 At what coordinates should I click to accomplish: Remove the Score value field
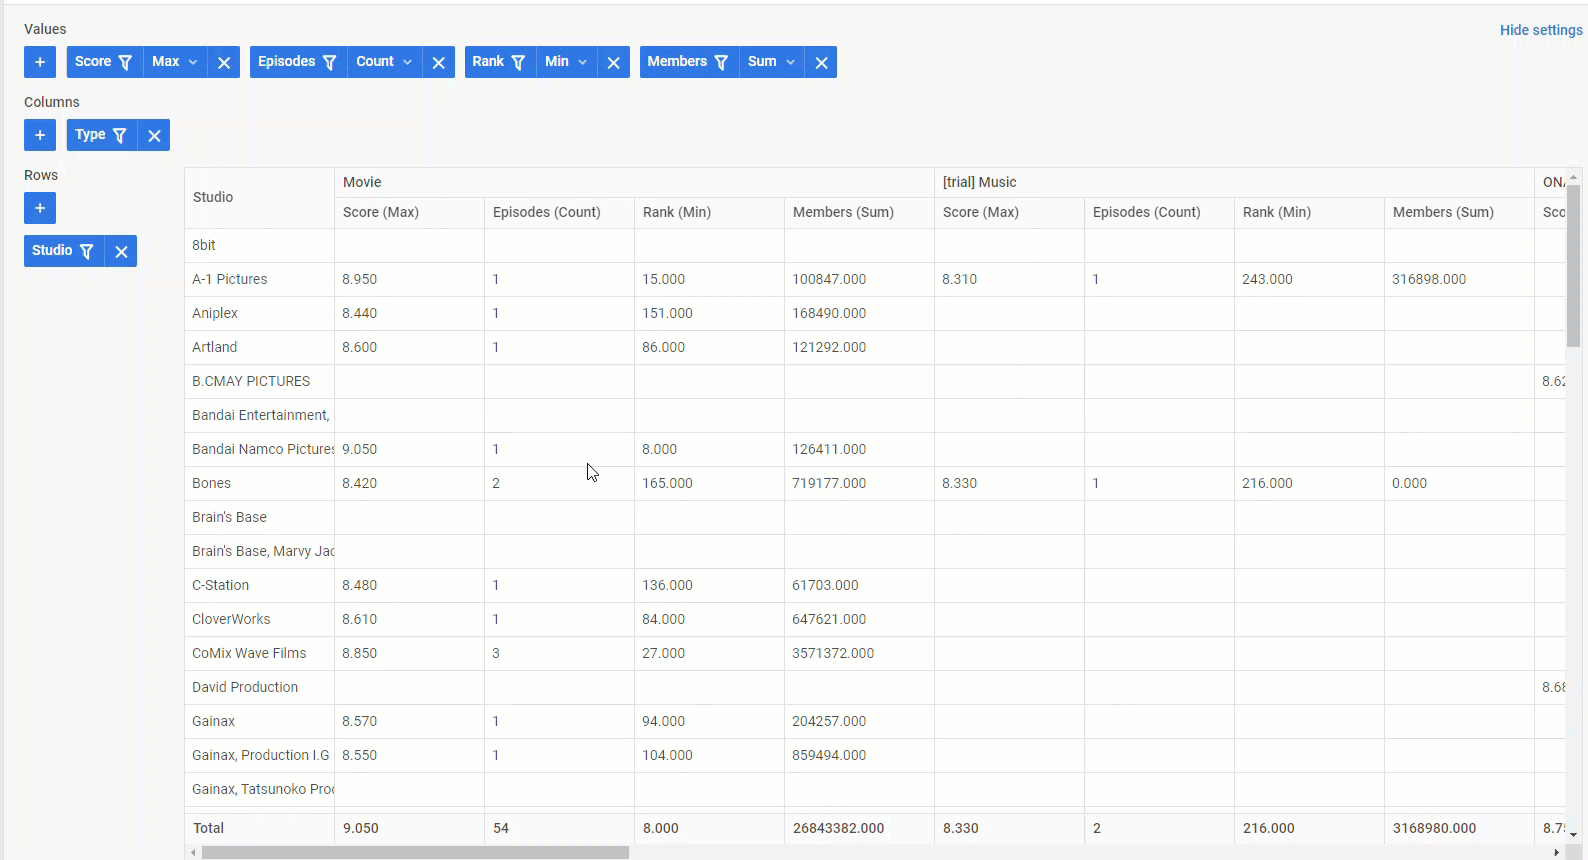[x=224, y=62]
